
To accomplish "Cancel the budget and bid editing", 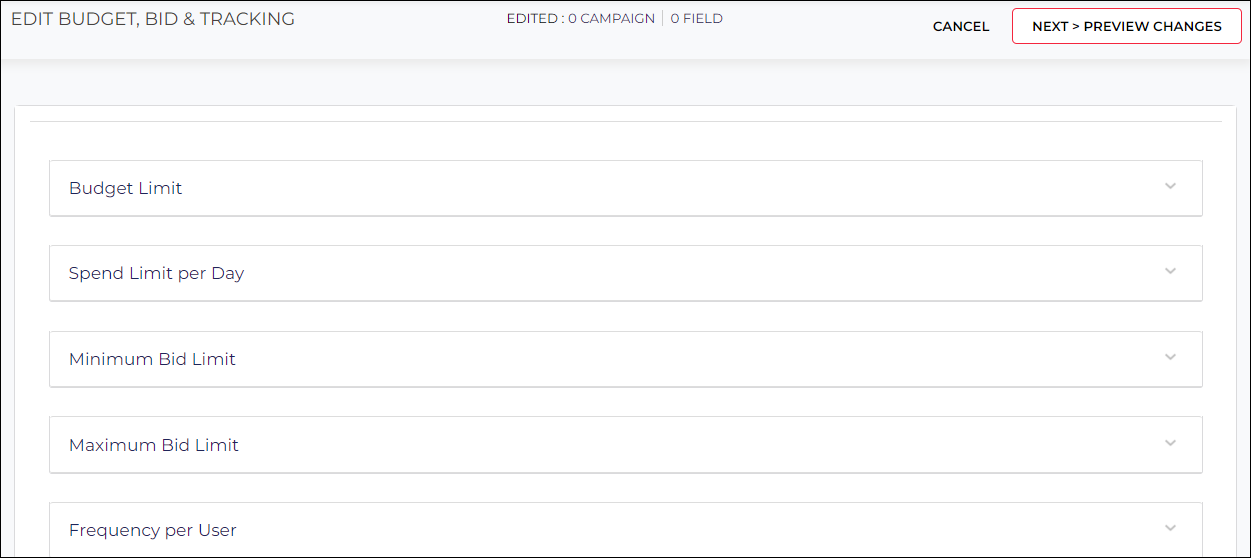I will [961, 27].
